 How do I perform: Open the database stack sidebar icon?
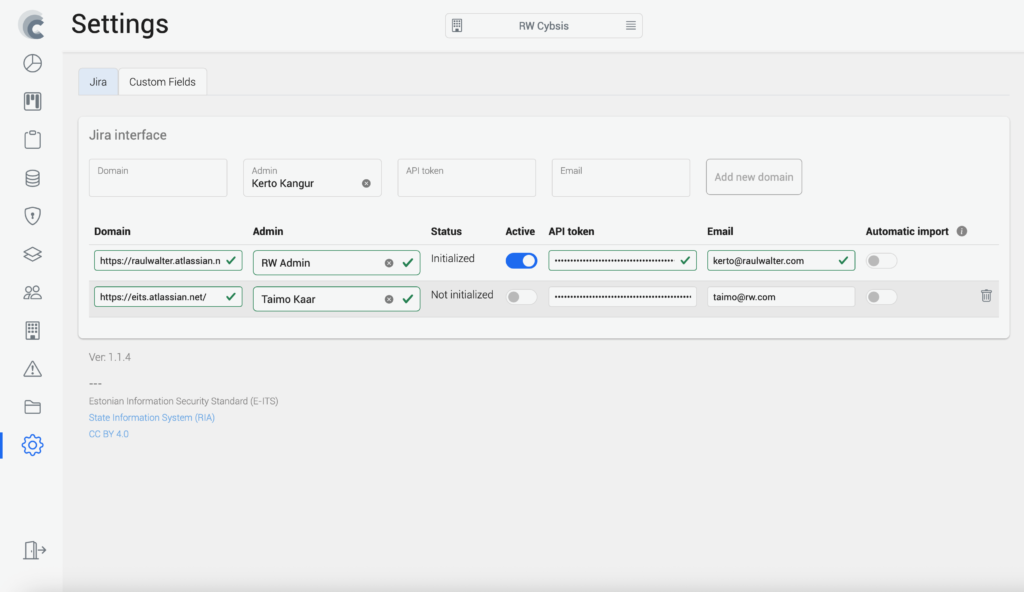point(32,178)
